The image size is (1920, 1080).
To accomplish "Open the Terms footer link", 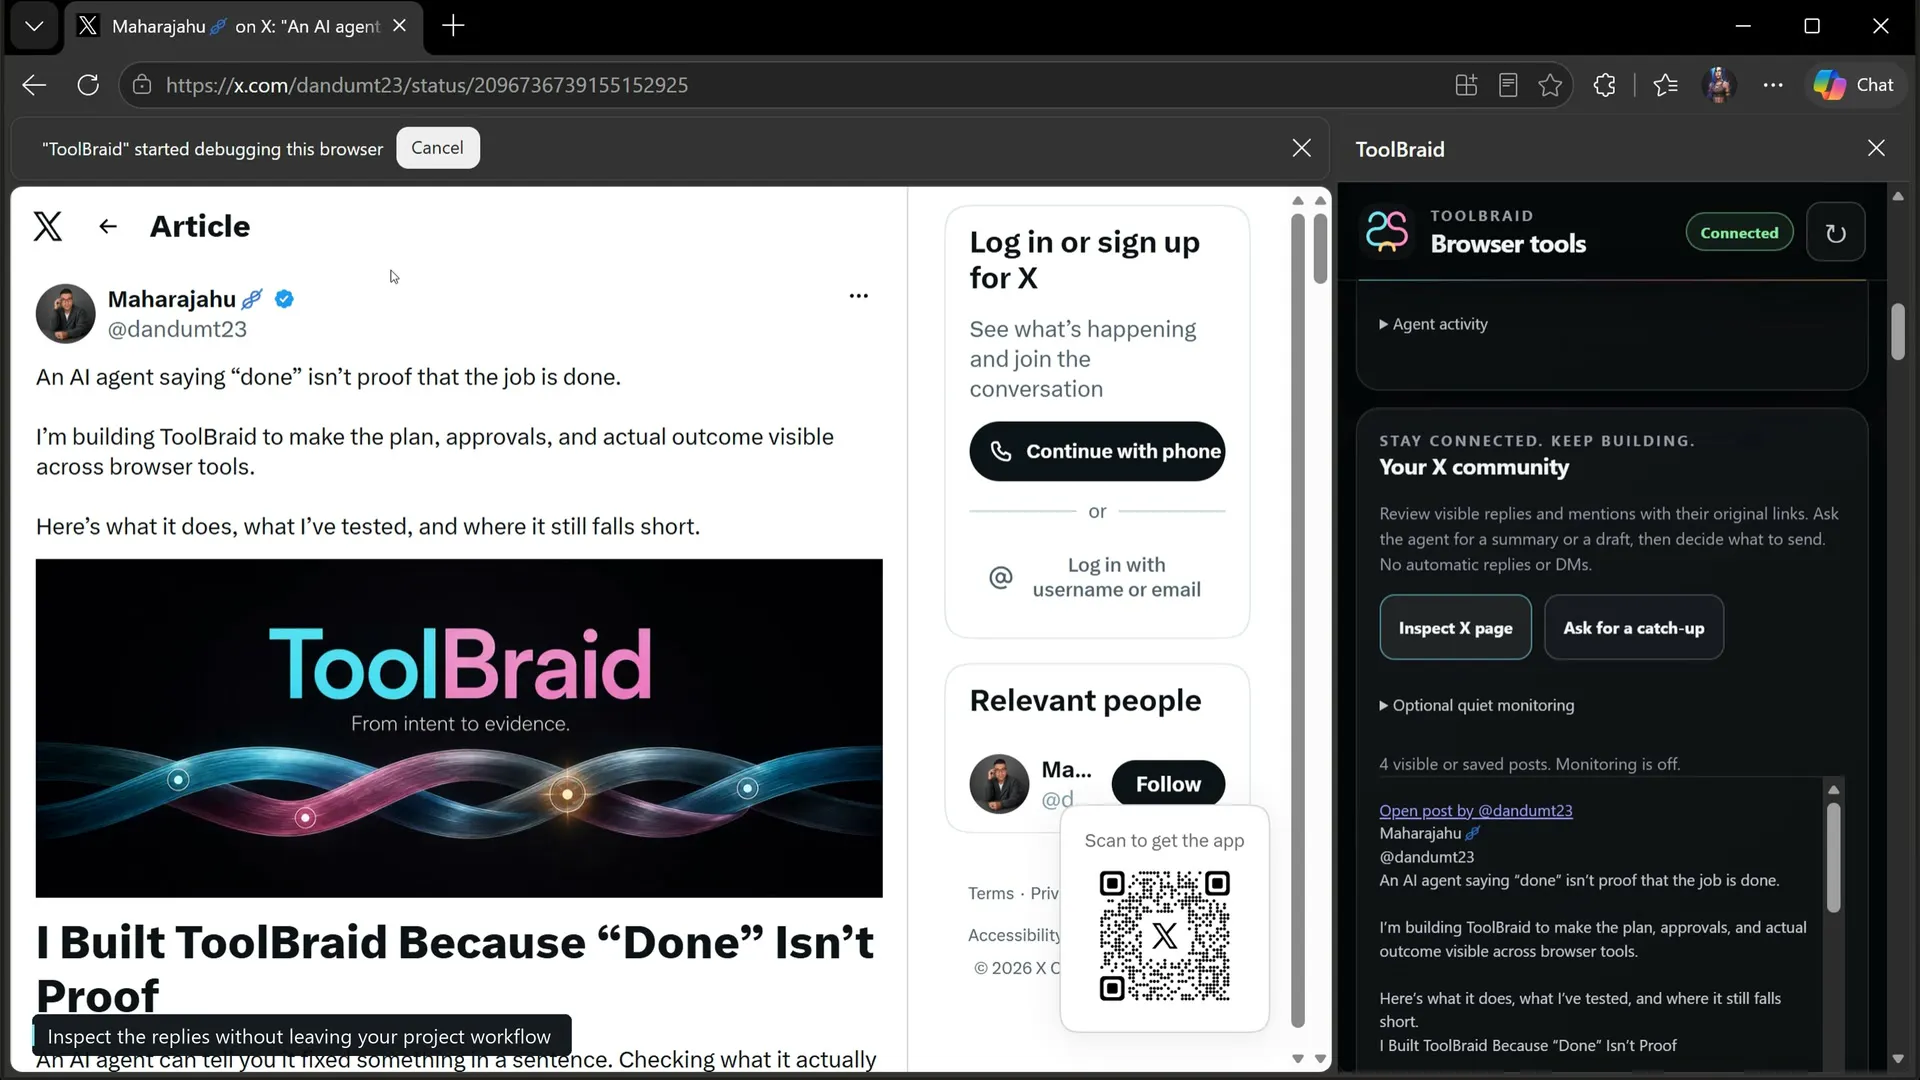I will tap(990, 893).
